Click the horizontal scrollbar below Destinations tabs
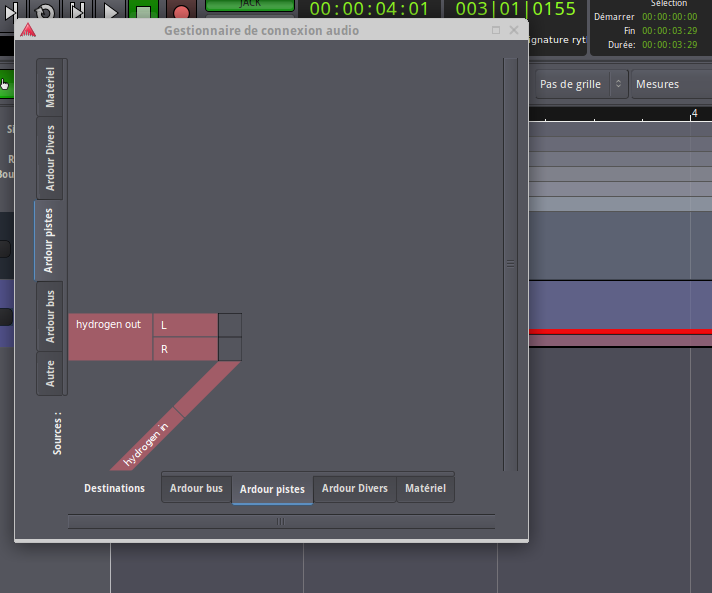 [x=281, y=521]
